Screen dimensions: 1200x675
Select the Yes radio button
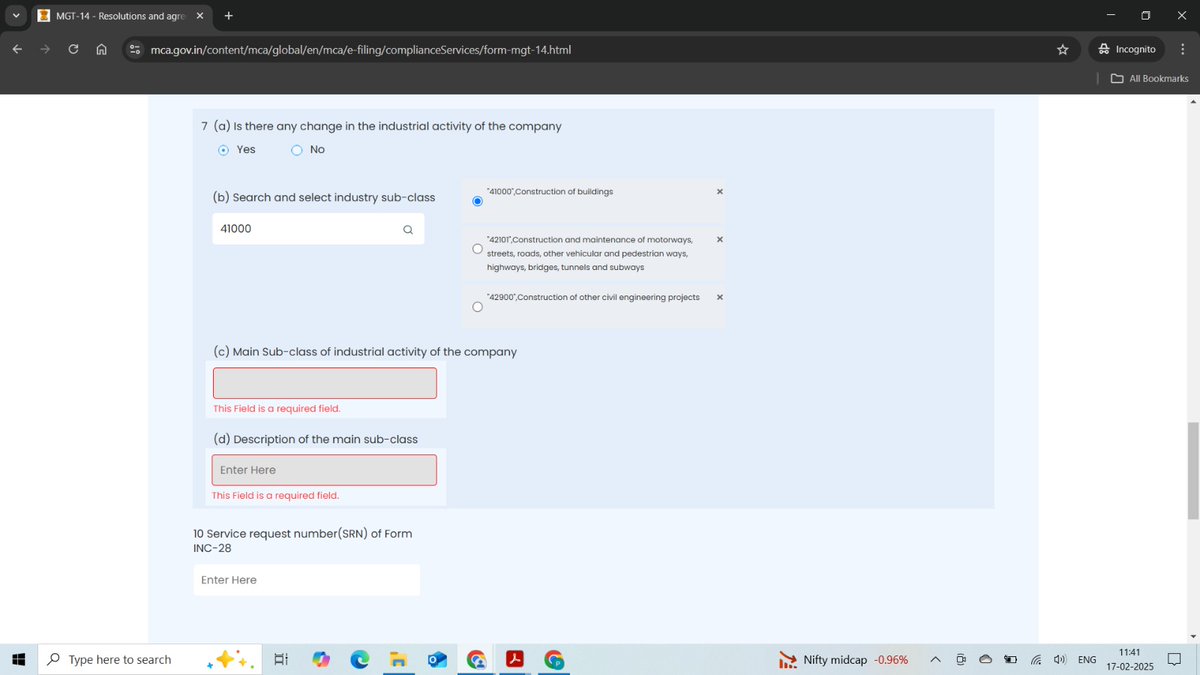coord(223,150)
